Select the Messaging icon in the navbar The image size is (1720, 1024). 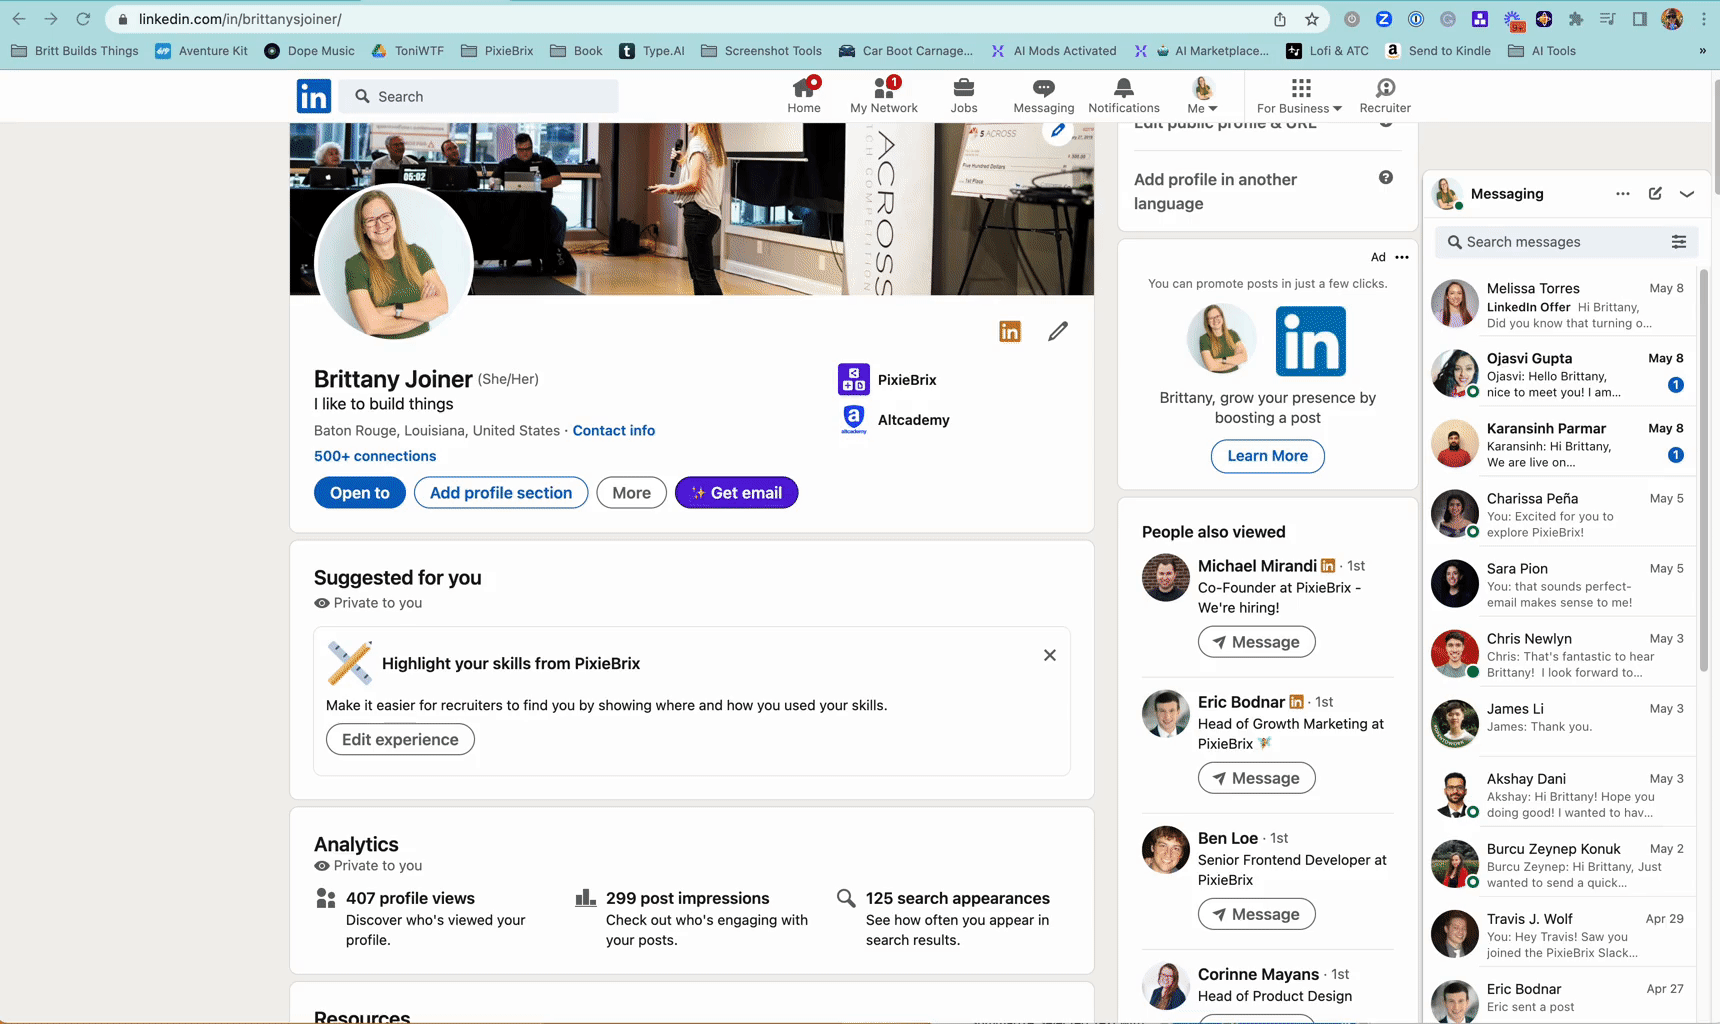tap(1043, 88)
